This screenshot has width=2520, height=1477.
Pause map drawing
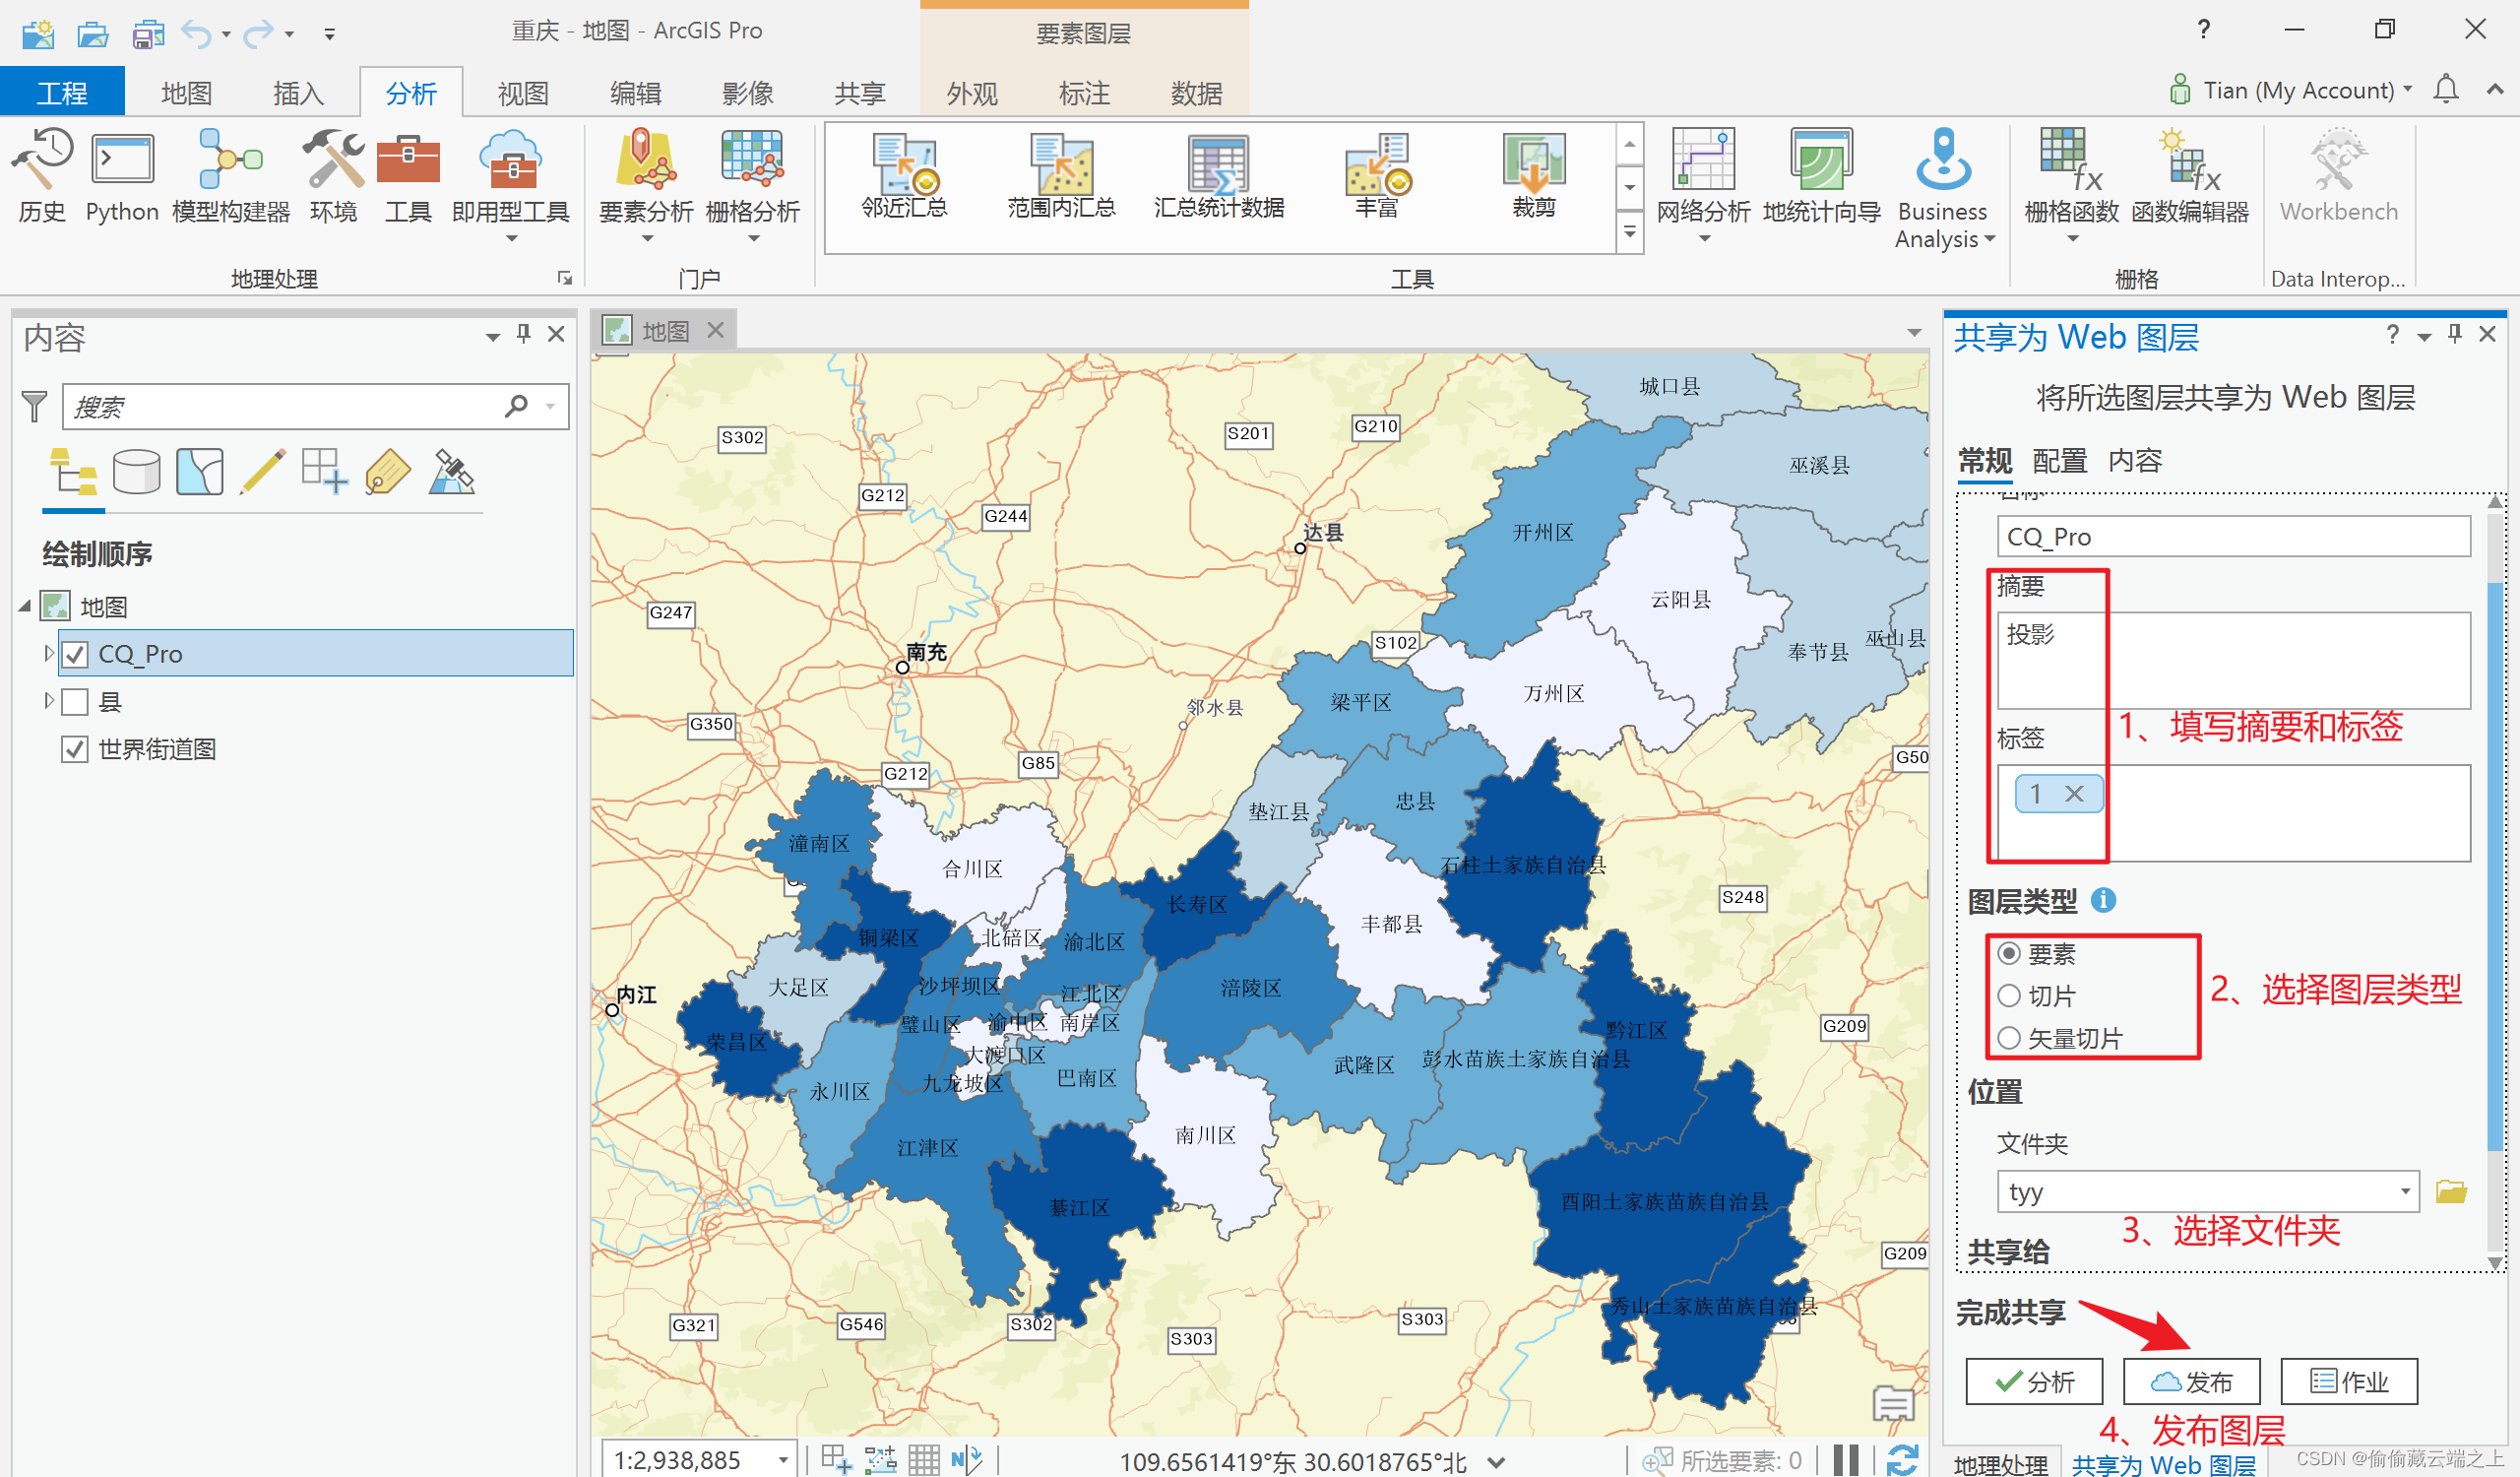click(x=1847, y=1460)
